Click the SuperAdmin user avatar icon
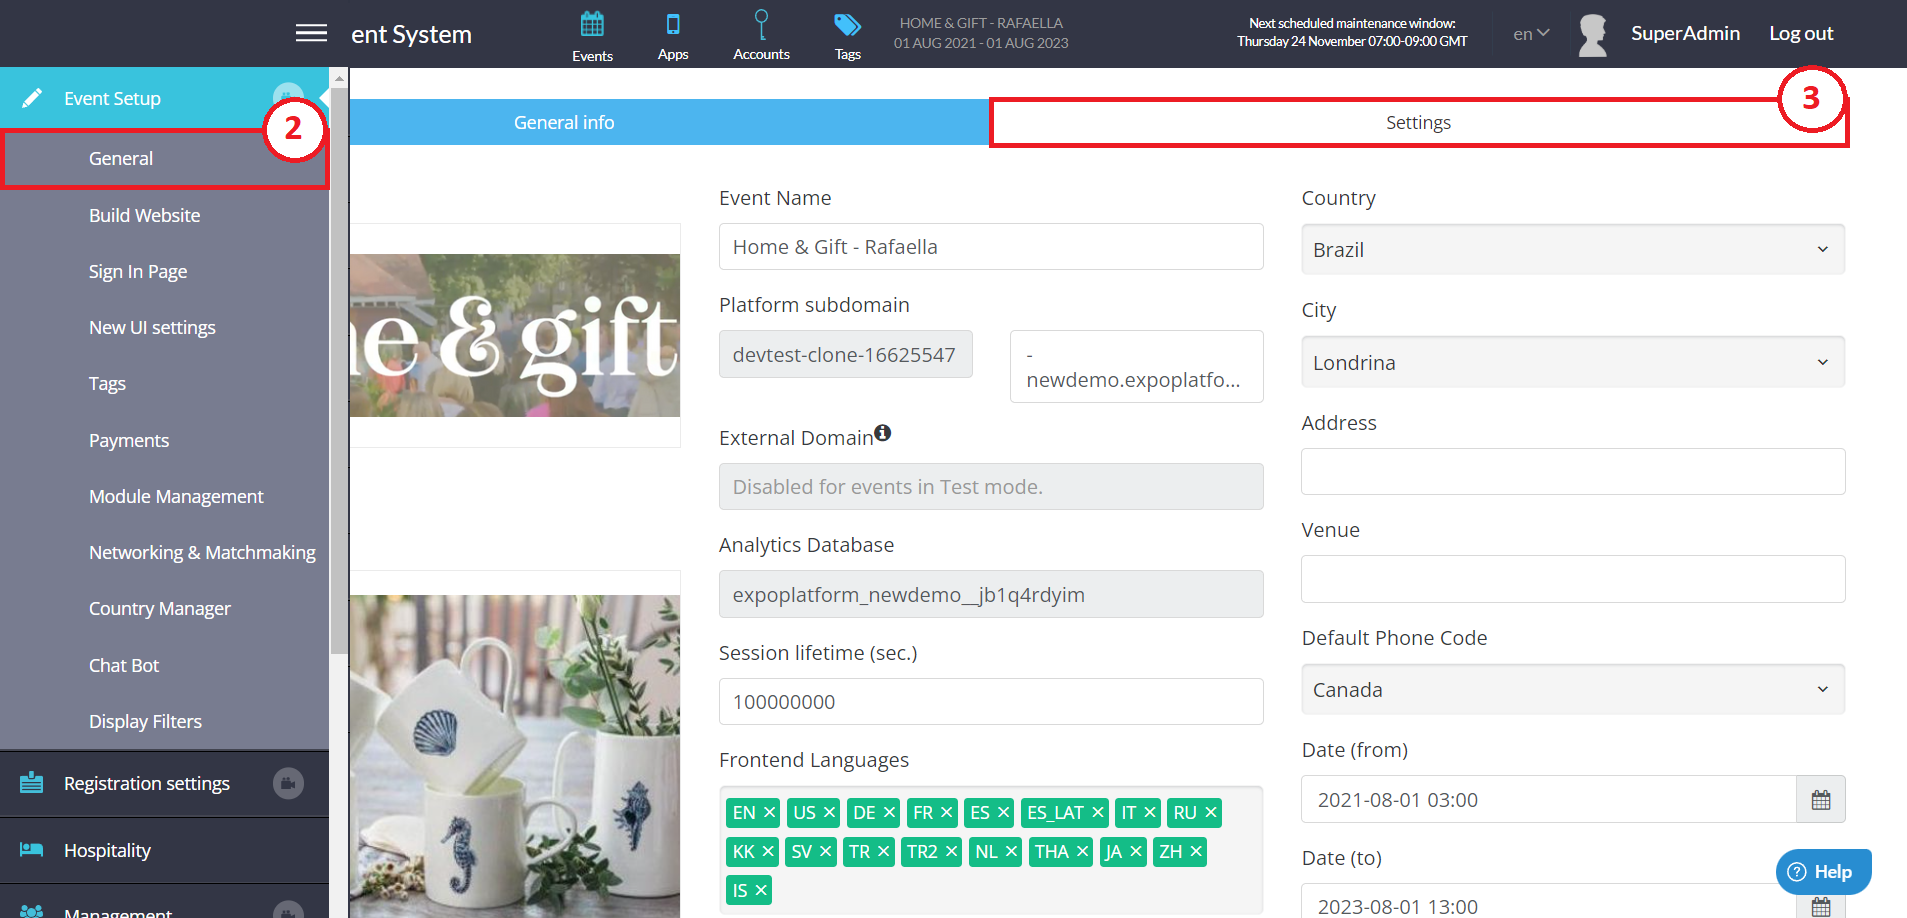This screenshot has width=1907, height=918. [1592, 35]
